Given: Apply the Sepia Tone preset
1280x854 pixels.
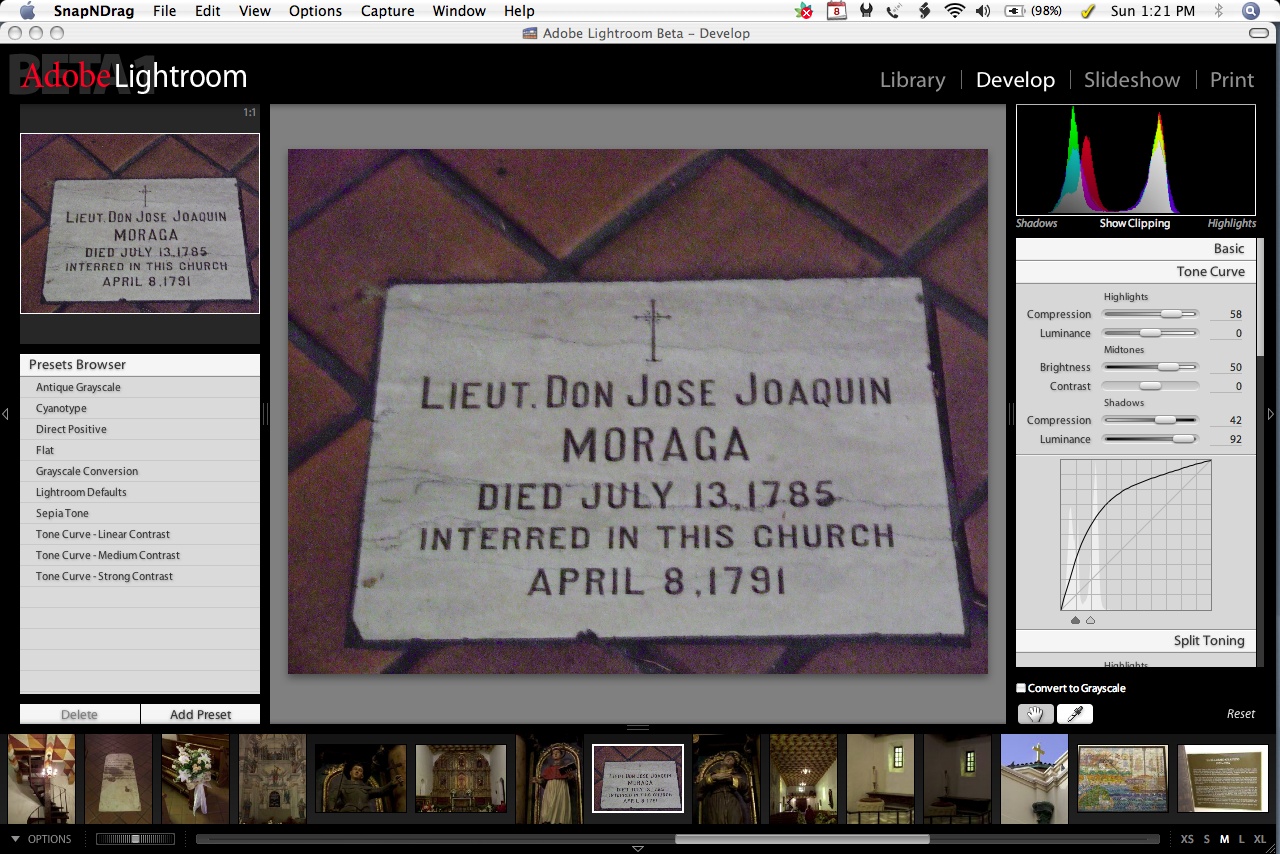Looking at the screenshot, I should pos(62,513).
